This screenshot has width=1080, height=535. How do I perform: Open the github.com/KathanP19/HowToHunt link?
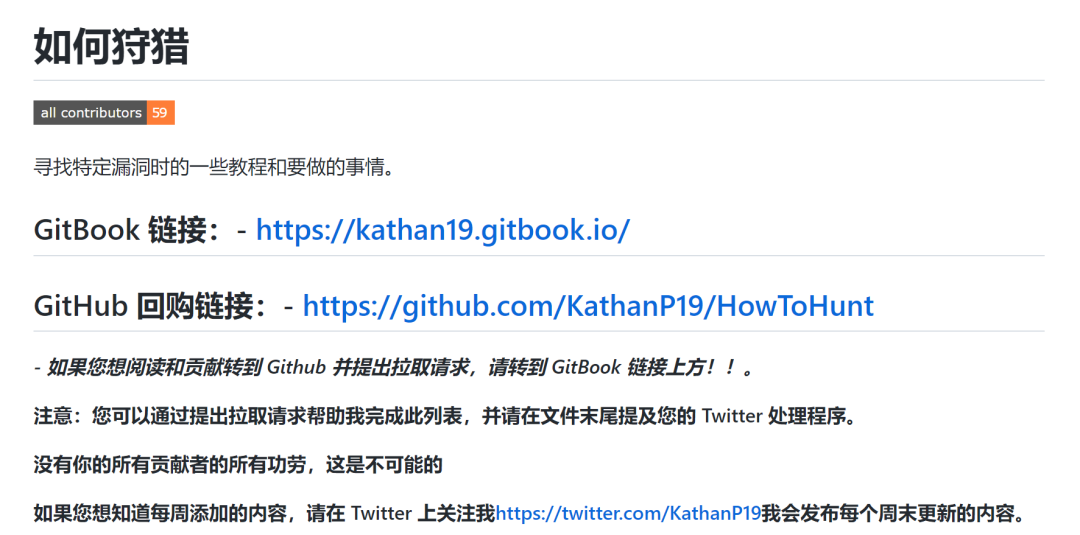tap(588, 306)
